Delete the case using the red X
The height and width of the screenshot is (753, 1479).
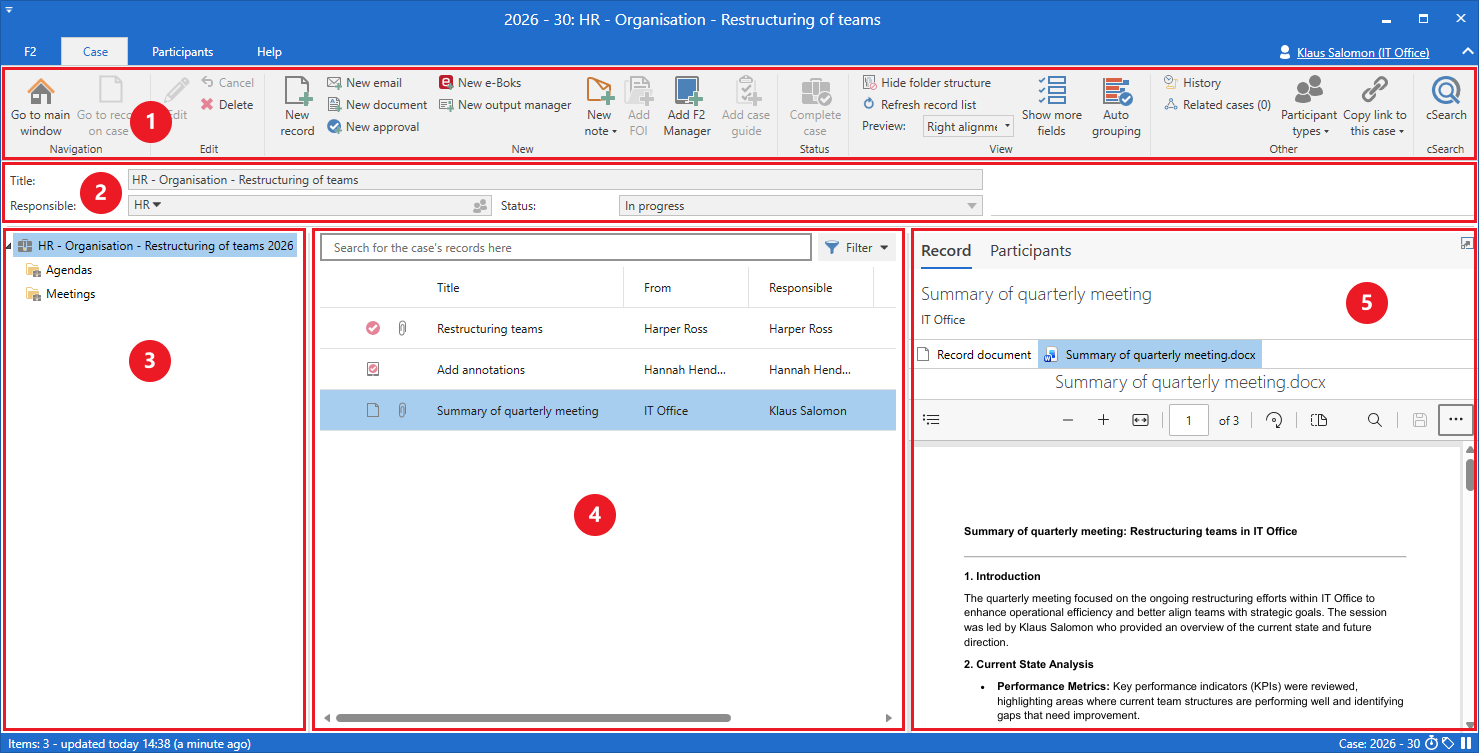[227, 105]
